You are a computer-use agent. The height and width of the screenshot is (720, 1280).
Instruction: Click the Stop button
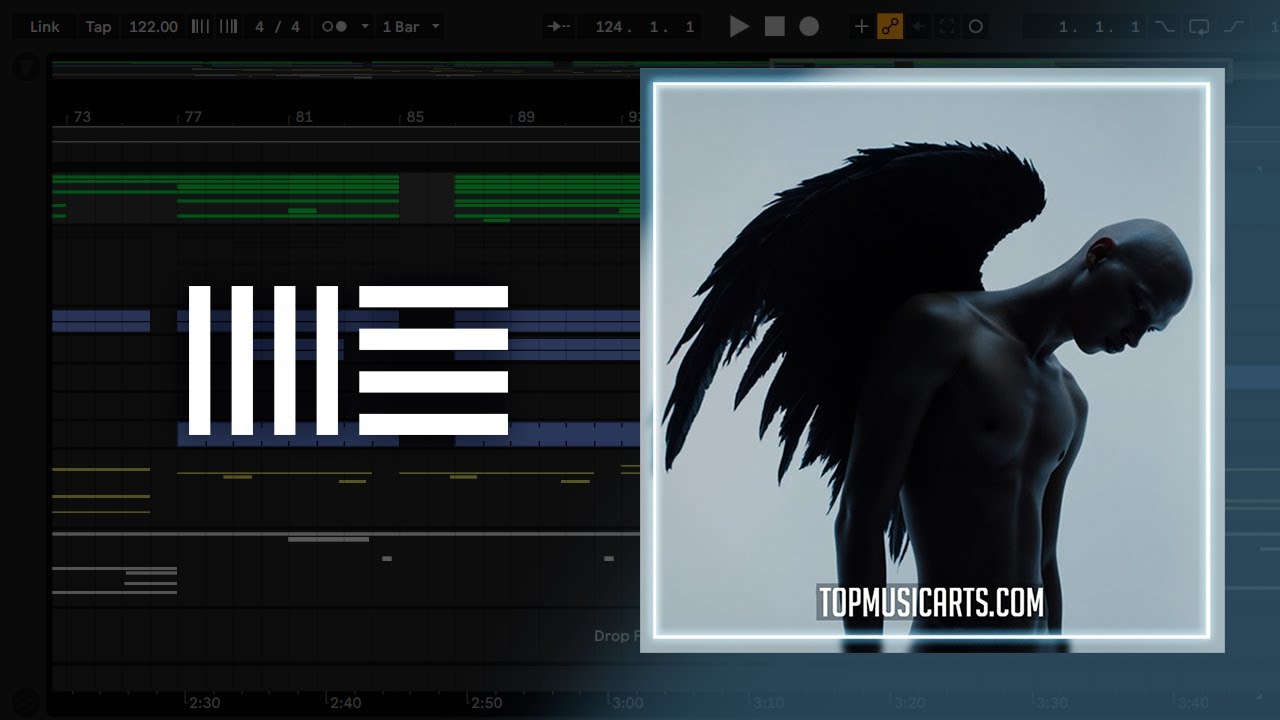pos(774,27)
